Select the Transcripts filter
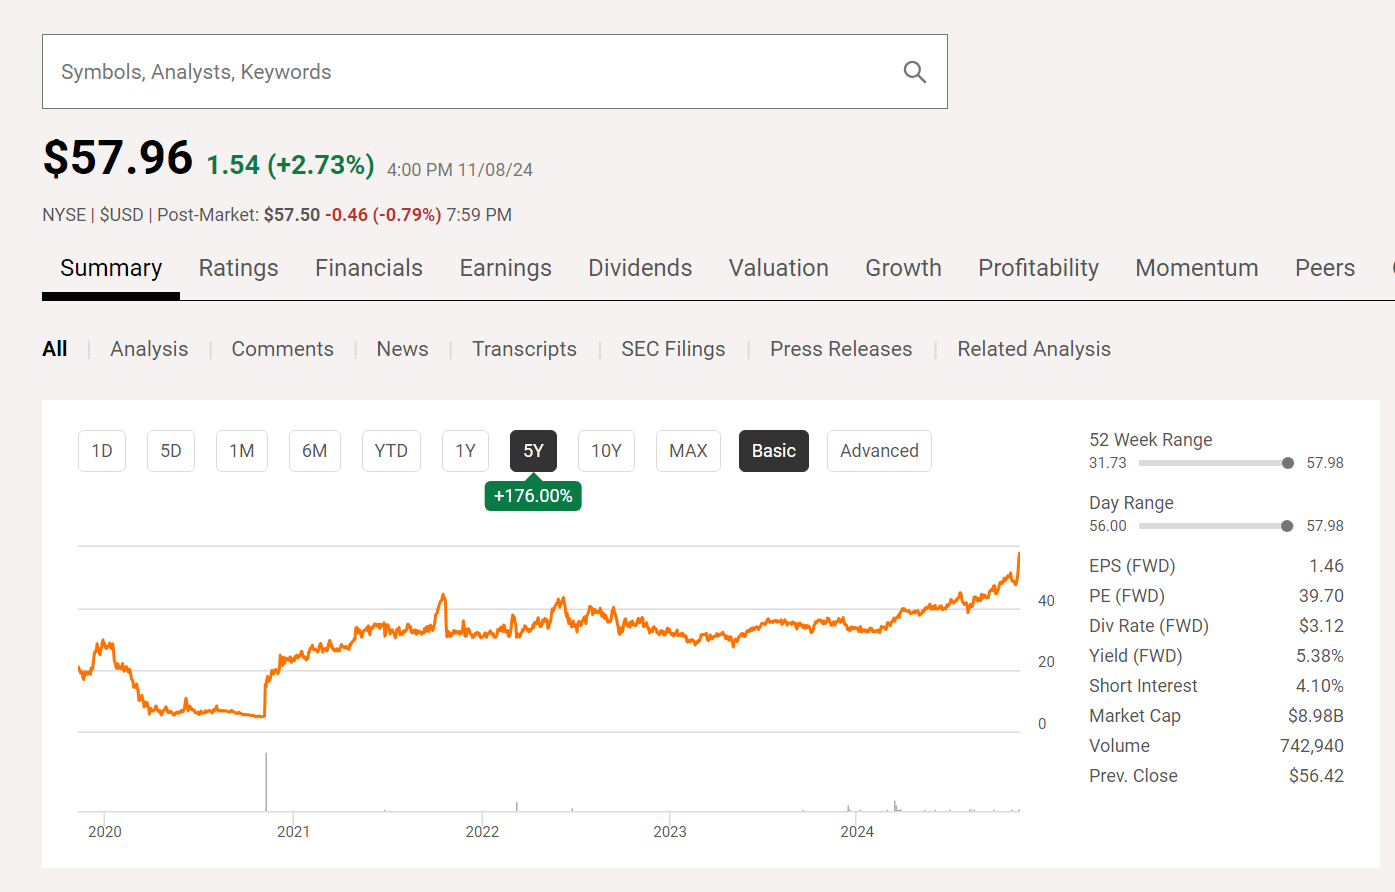This screenshot has height=892, width=1395. point(524,348)
